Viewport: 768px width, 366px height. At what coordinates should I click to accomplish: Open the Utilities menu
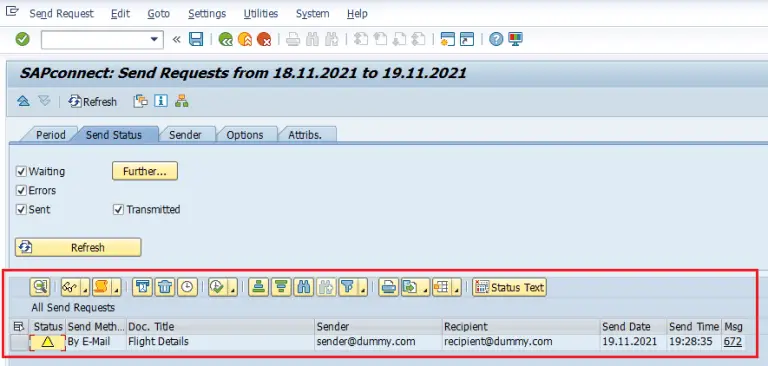click(261, 14)
